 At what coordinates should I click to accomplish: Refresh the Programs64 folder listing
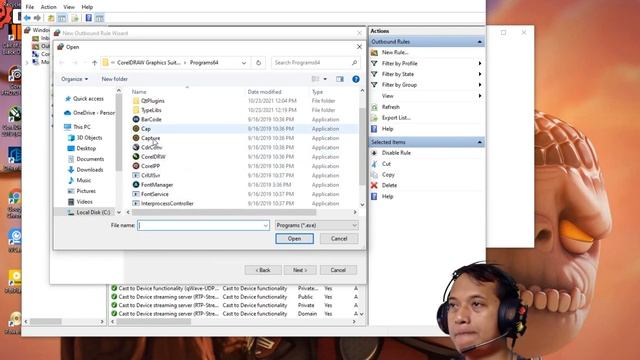(x=258, y=63)
